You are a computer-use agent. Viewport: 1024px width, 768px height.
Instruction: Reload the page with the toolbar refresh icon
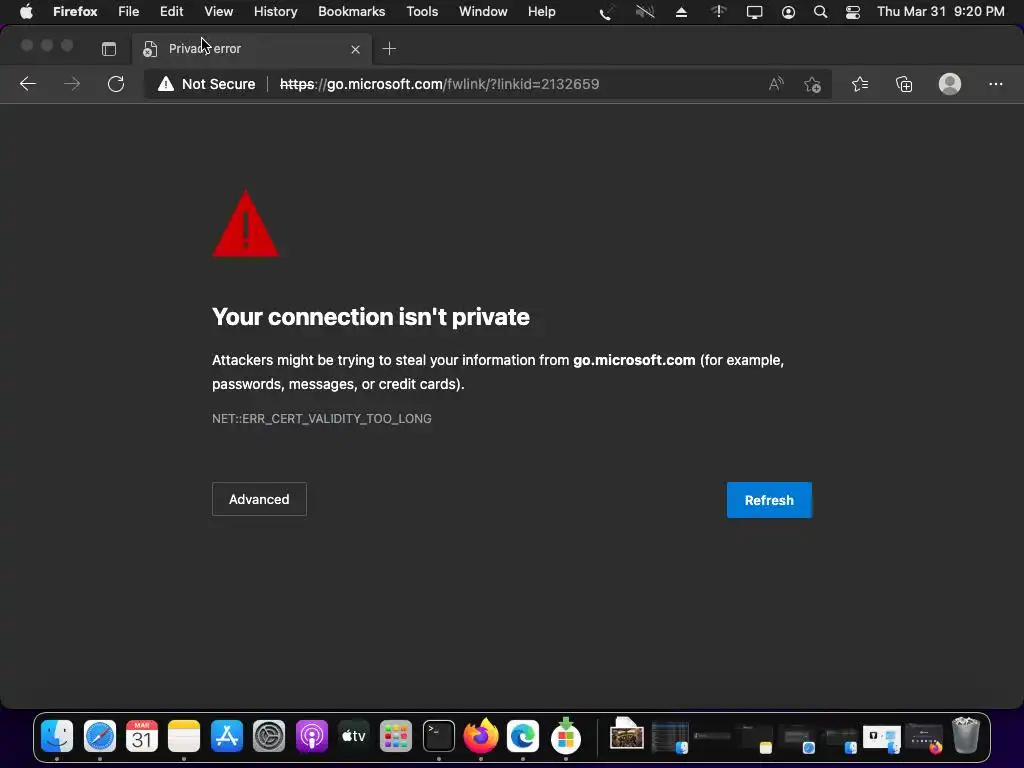click(116, 84)
